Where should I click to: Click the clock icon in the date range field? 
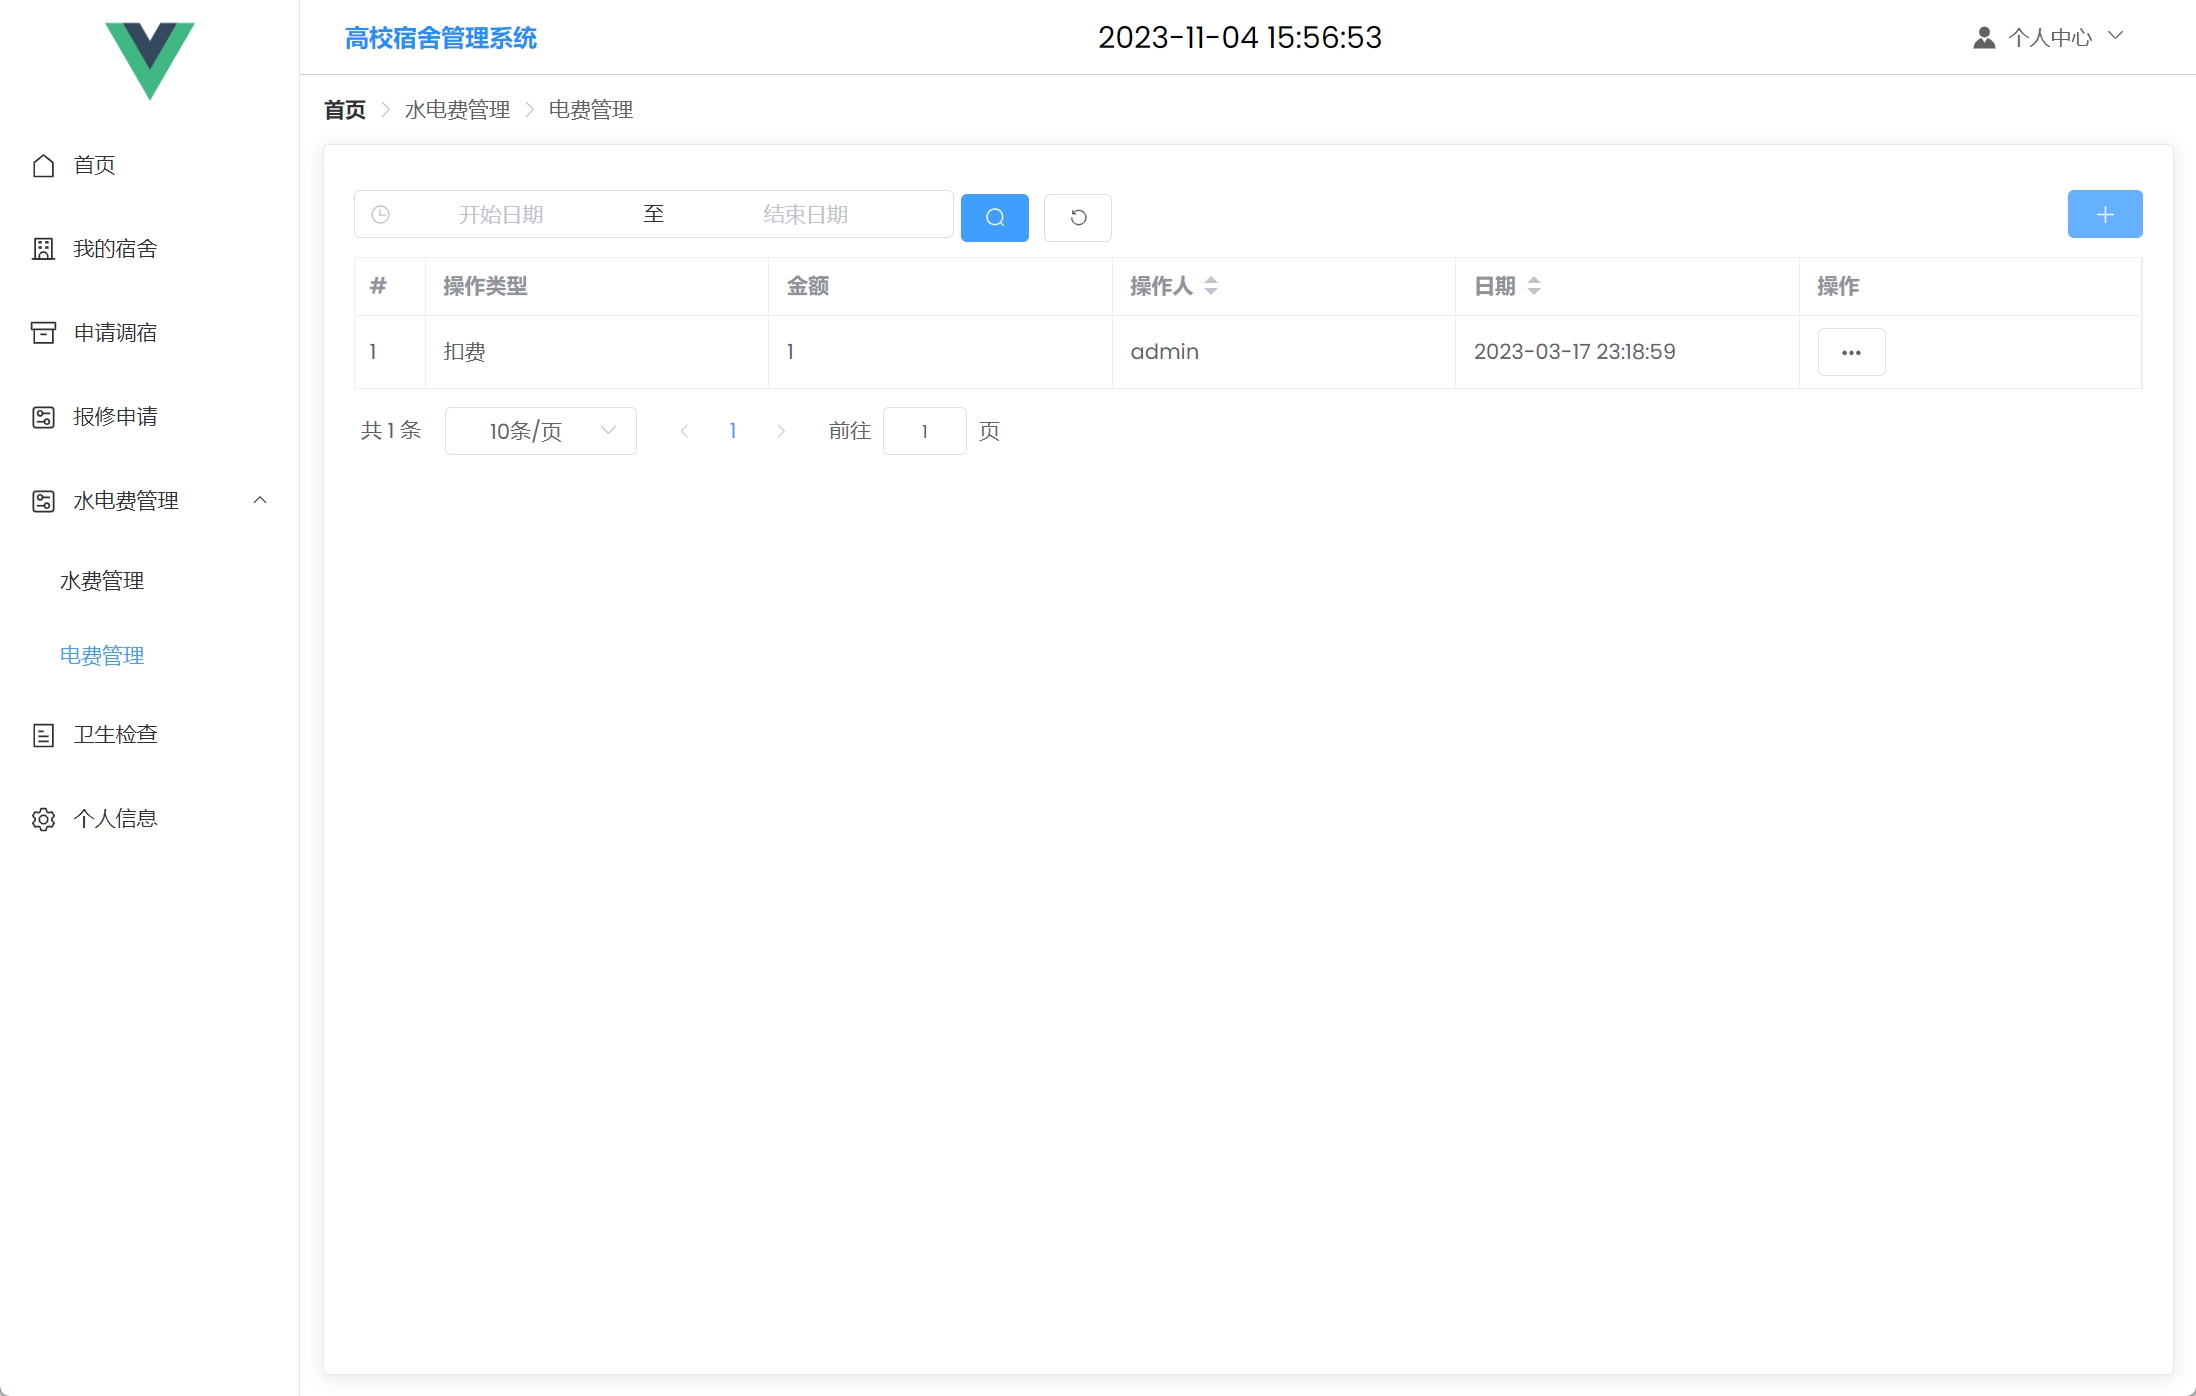[x=381, y=214]
